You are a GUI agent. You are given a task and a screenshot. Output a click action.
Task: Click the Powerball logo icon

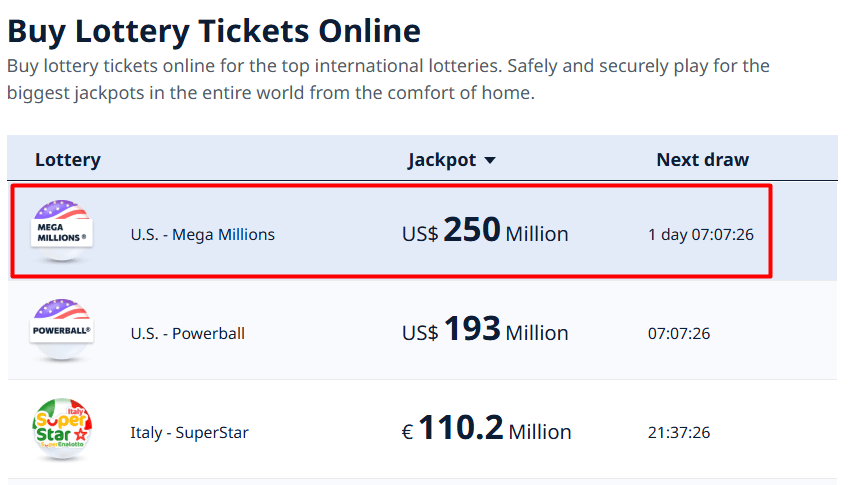(62, 330)
